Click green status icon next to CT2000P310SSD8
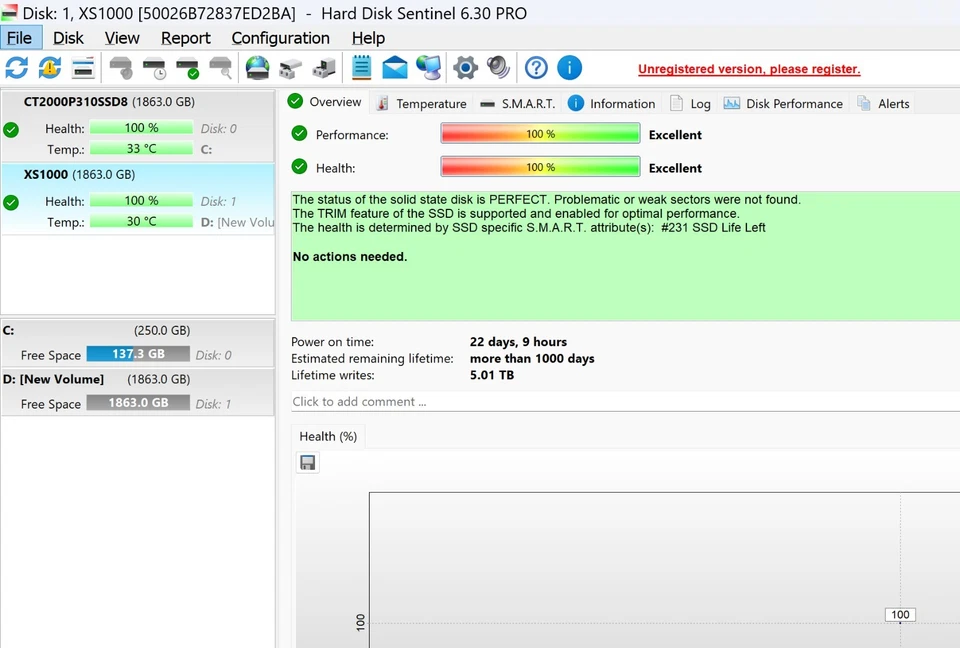This screenshot has width=960, height=648. click(11, 128)
